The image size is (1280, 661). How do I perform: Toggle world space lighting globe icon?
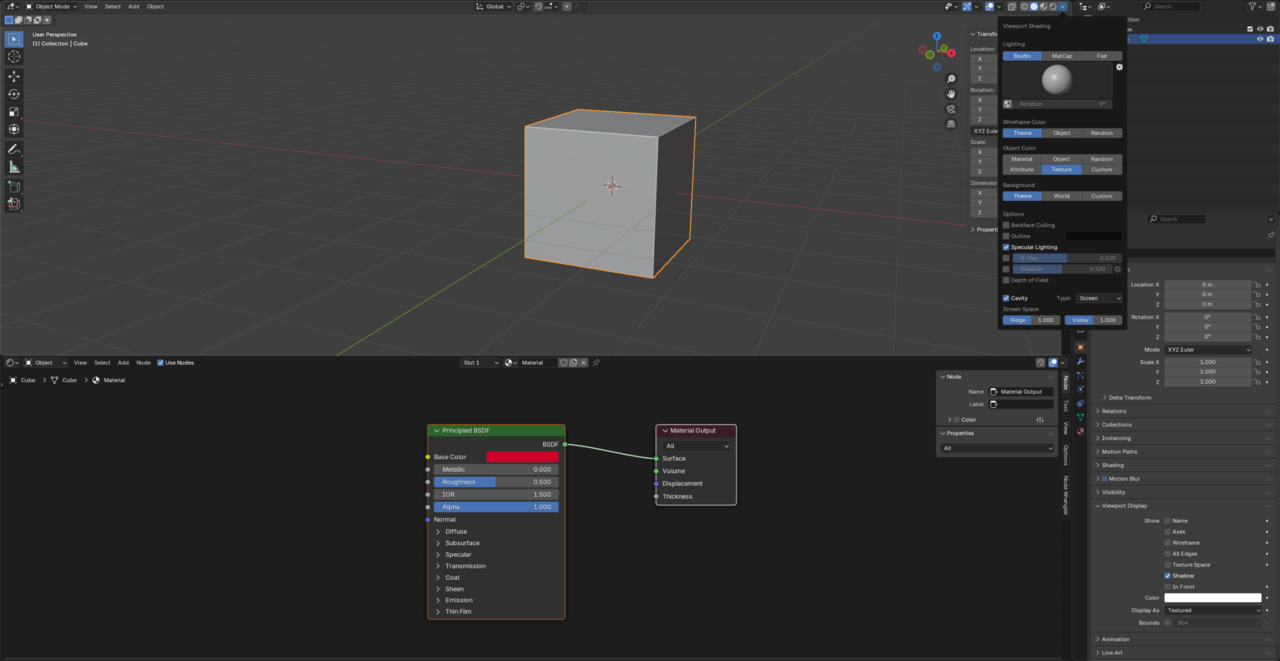1008,104
